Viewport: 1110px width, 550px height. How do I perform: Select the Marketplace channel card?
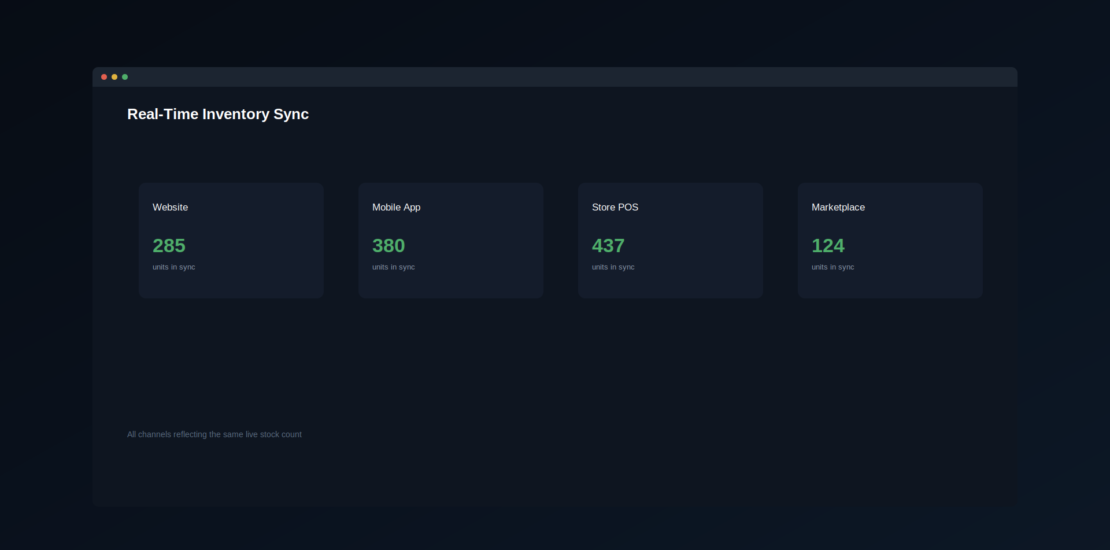pyautogui.click(x=890, y=241)
